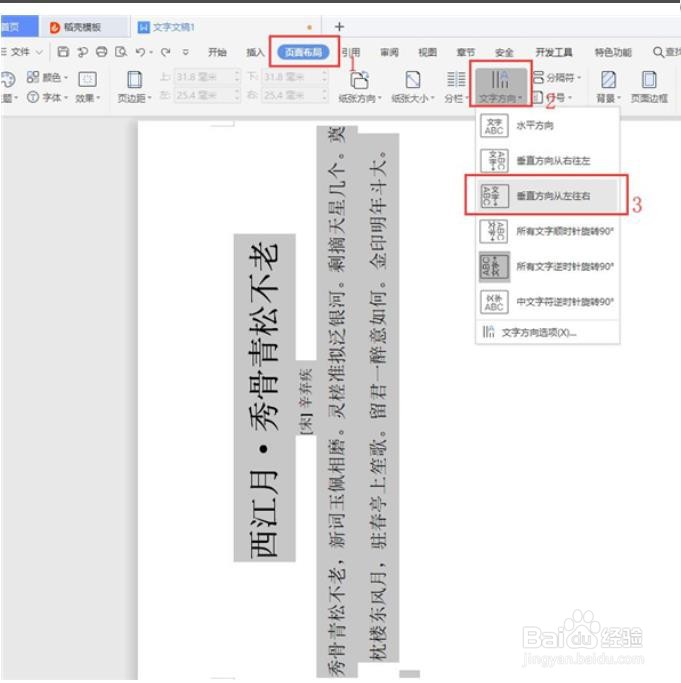Image resolution: width=681 pixels, height=683 pixels.
Task: Click the right margin 右 value field
Action: coord(294,95)
